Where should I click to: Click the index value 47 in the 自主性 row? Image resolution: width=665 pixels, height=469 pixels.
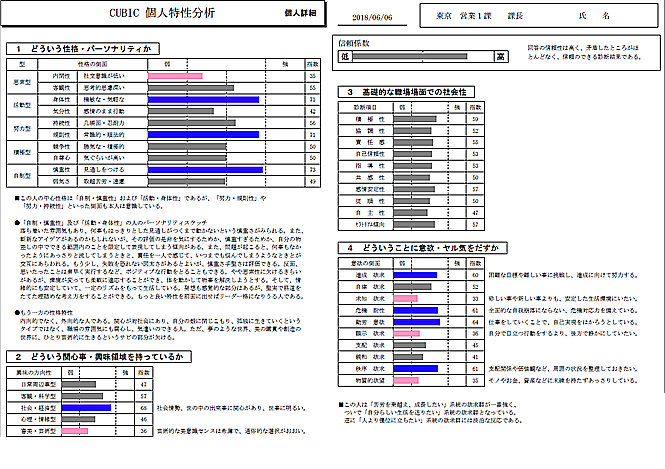(475, 213)
